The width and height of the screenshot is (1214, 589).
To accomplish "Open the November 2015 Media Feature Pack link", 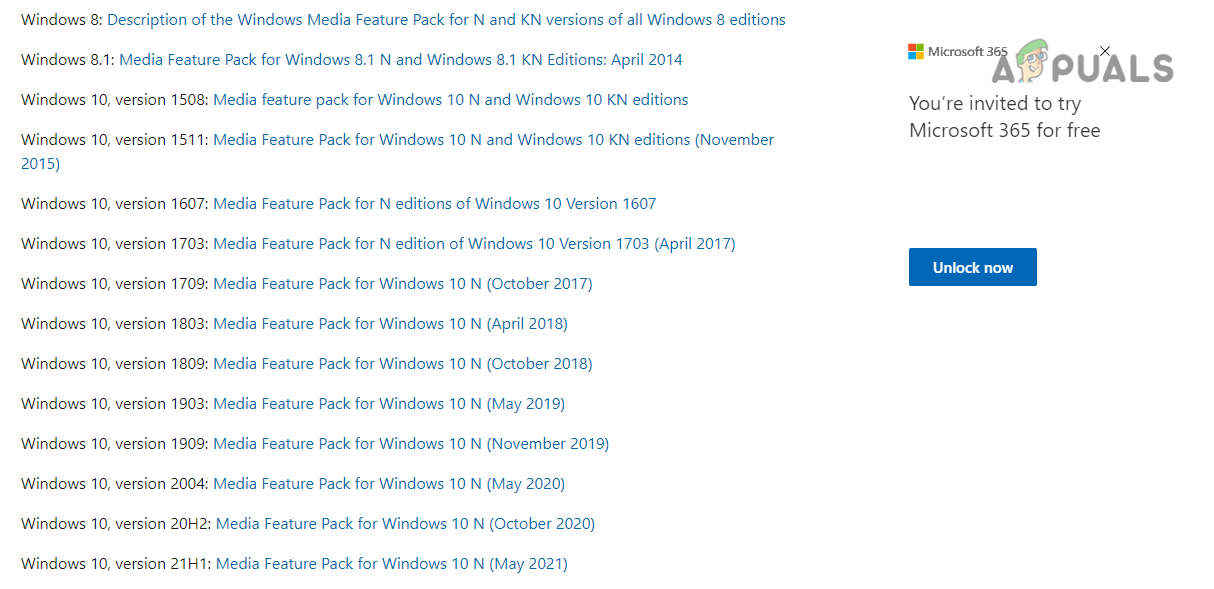I will pyautogui.click(x=493, y=140).
